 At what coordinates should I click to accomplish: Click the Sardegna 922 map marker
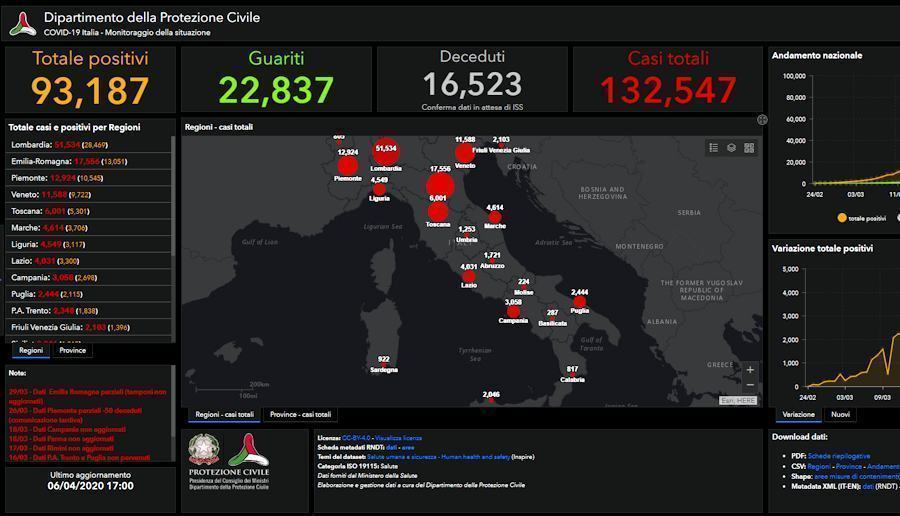click(384, 364)
